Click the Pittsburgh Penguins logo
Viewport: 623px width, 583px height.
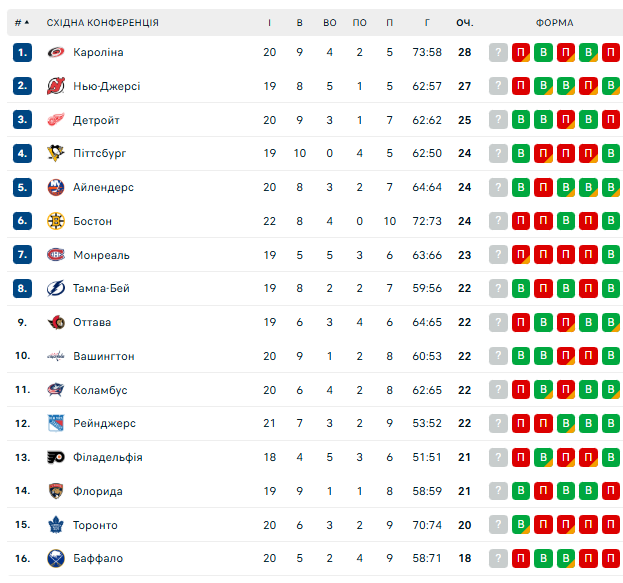click(x=56, y=153)
